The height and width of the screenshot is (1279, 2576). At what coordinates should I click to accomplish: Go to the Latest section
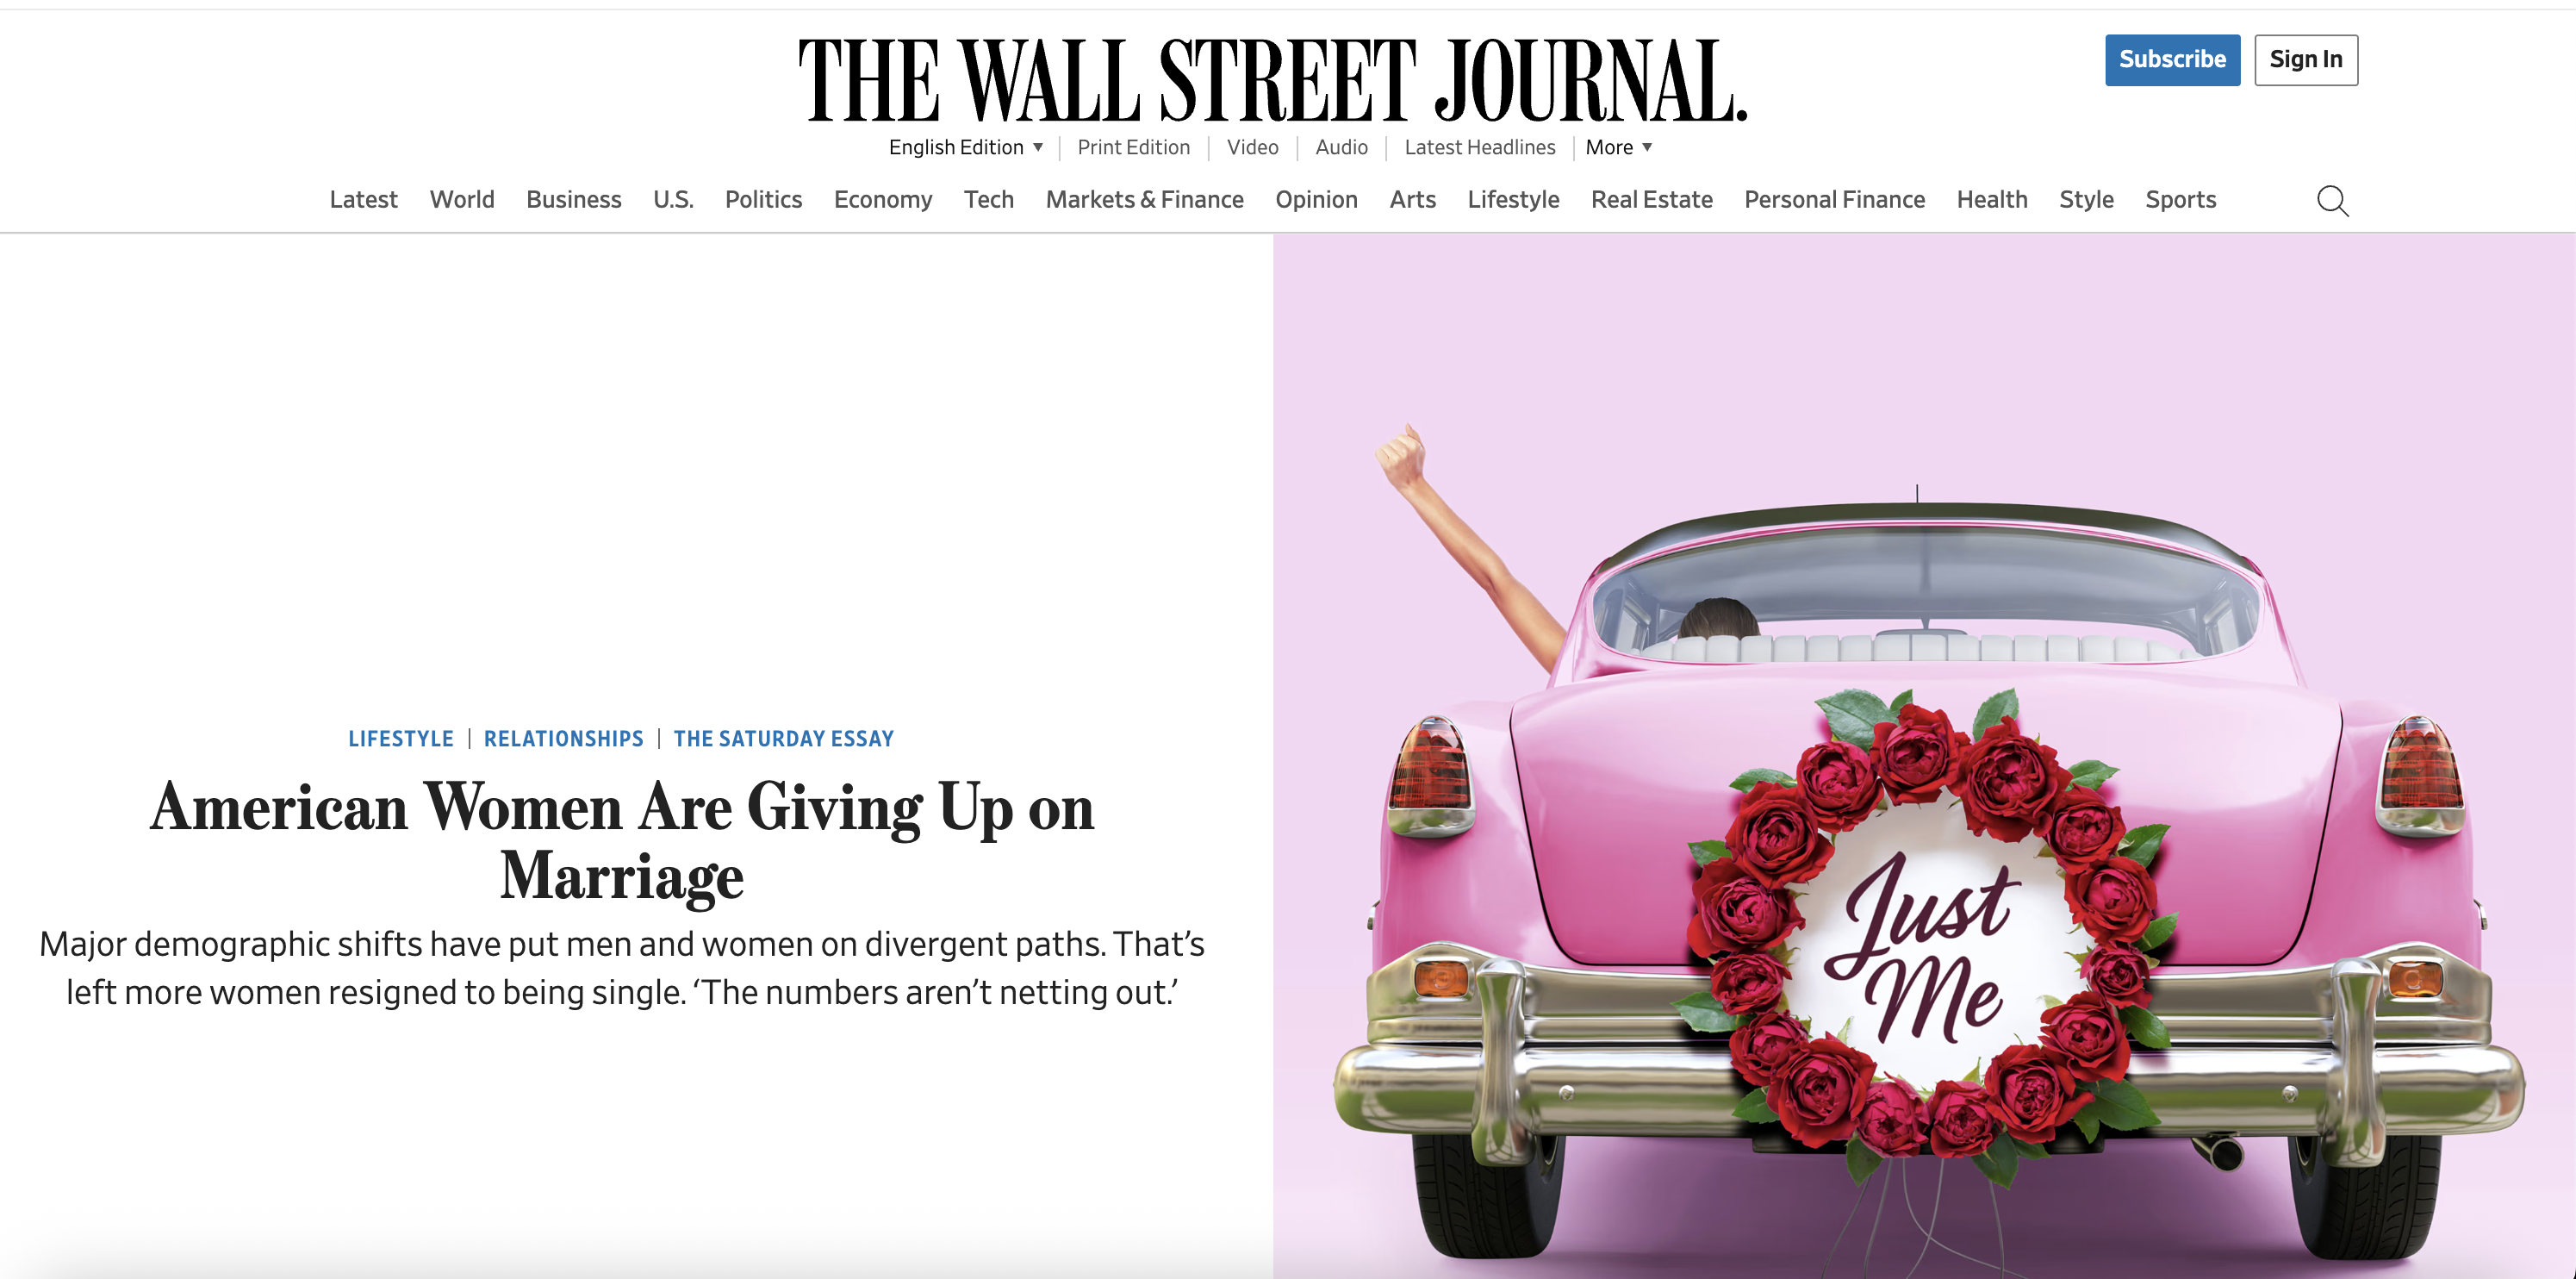(363, 200)
